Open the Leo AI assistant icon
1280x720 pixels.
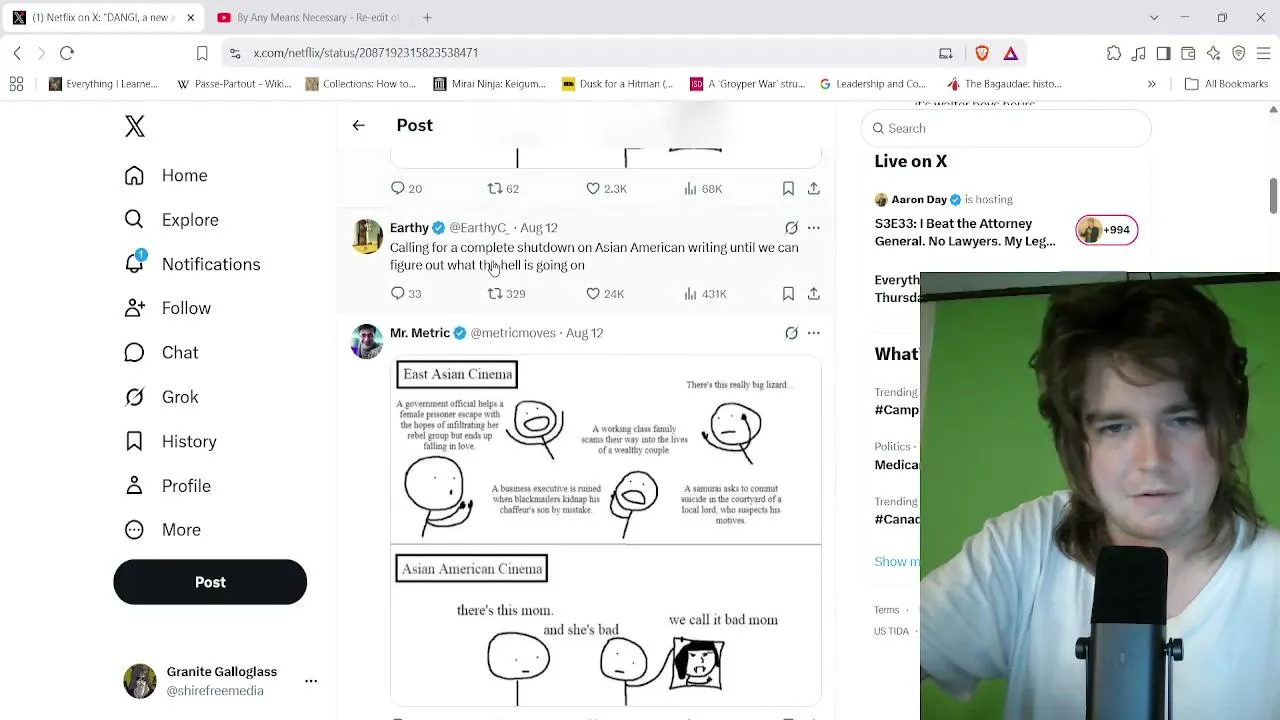pyautogui.click(x=1214, y=53)
